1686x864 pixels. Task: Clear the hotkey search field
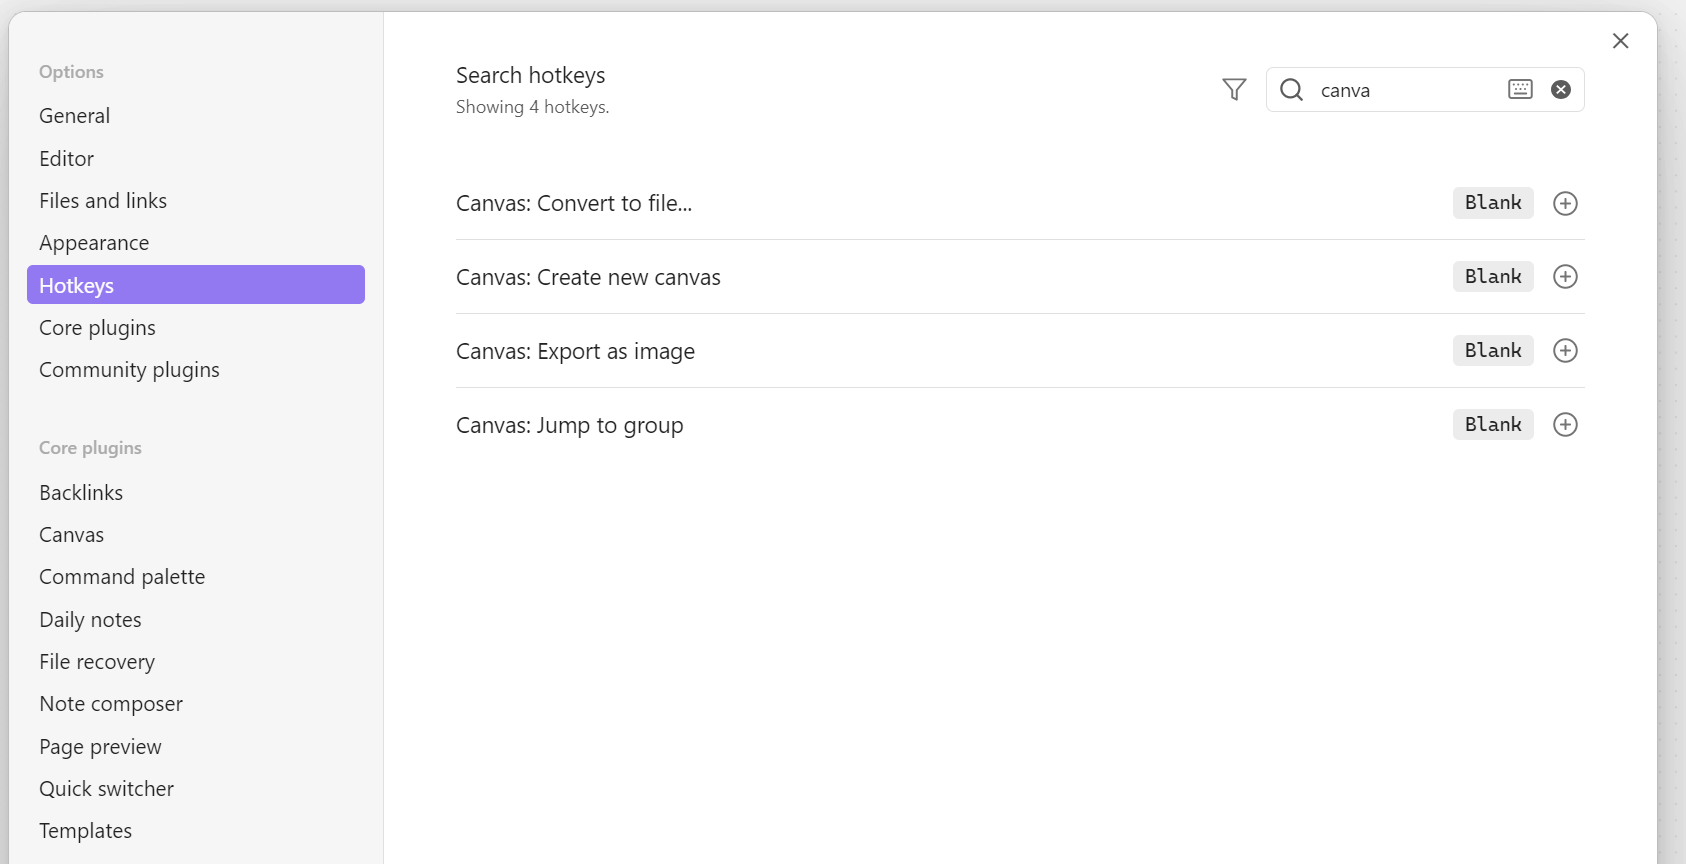pos(1560,89)
